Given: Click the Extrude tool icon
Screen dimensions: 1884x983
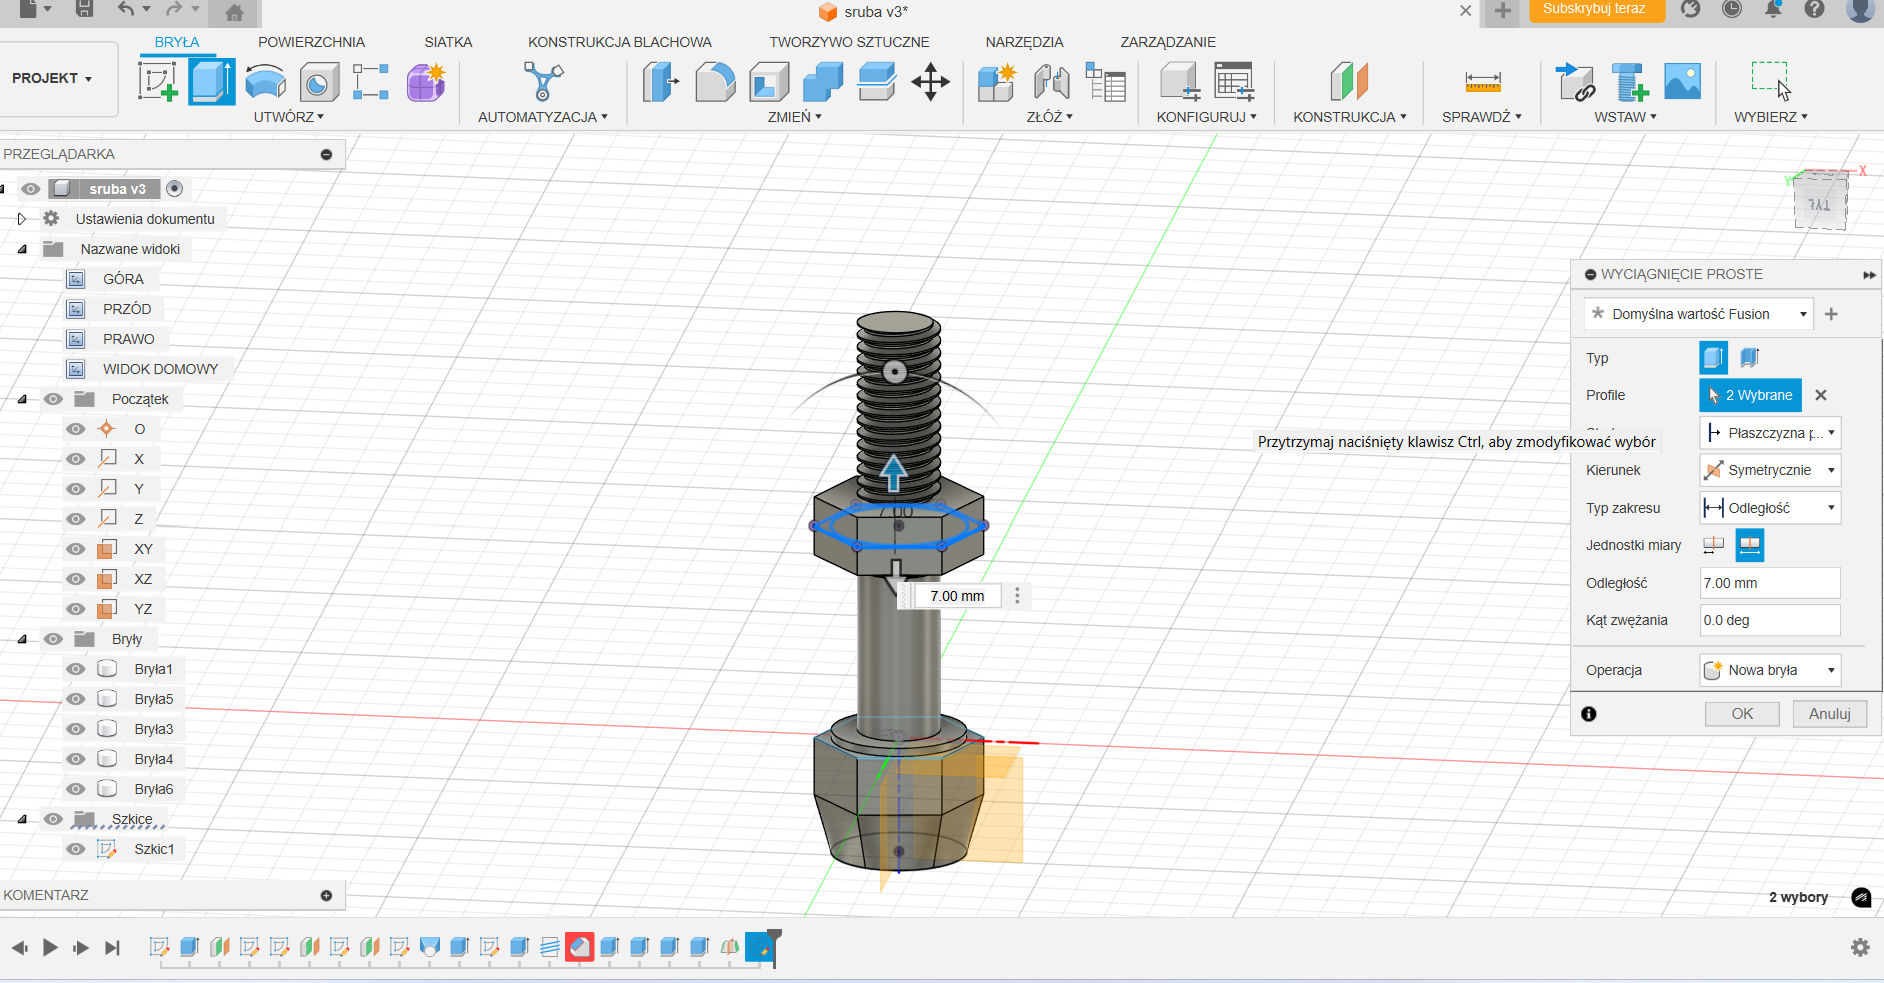Looking at the screenshot, I should [x=212, y=82].
